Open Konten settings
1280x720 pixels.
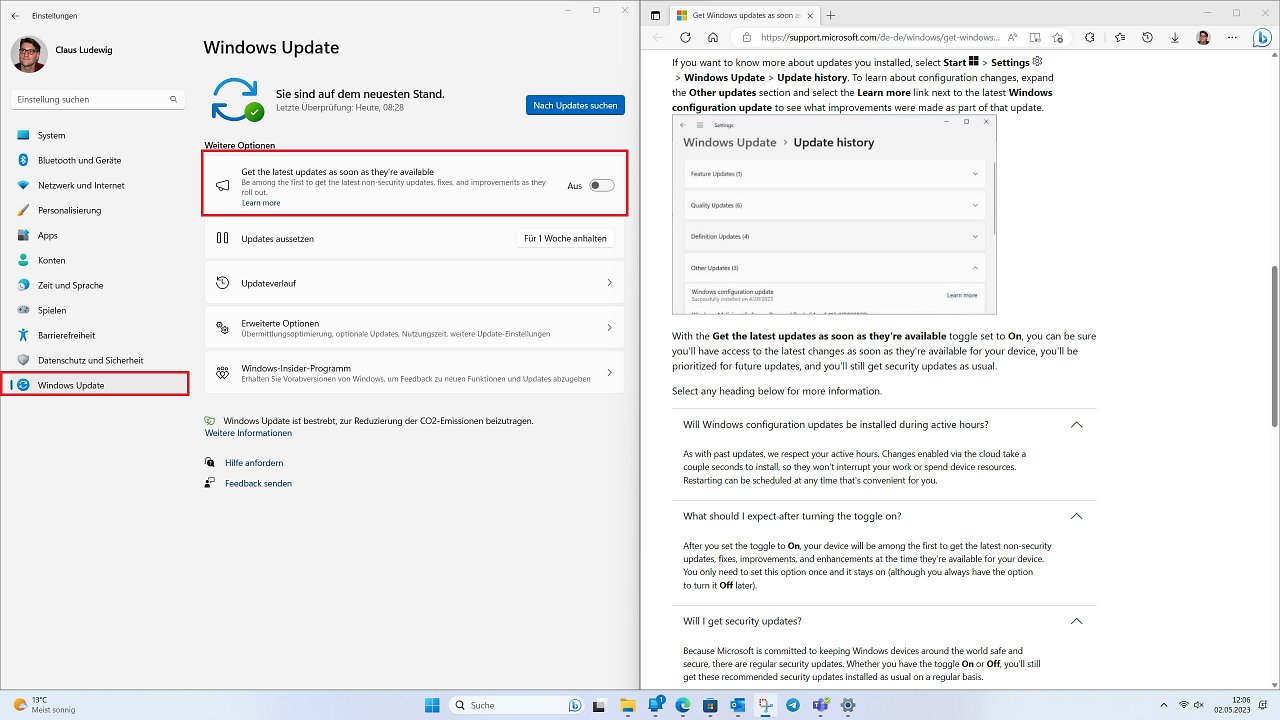point(95,260)
